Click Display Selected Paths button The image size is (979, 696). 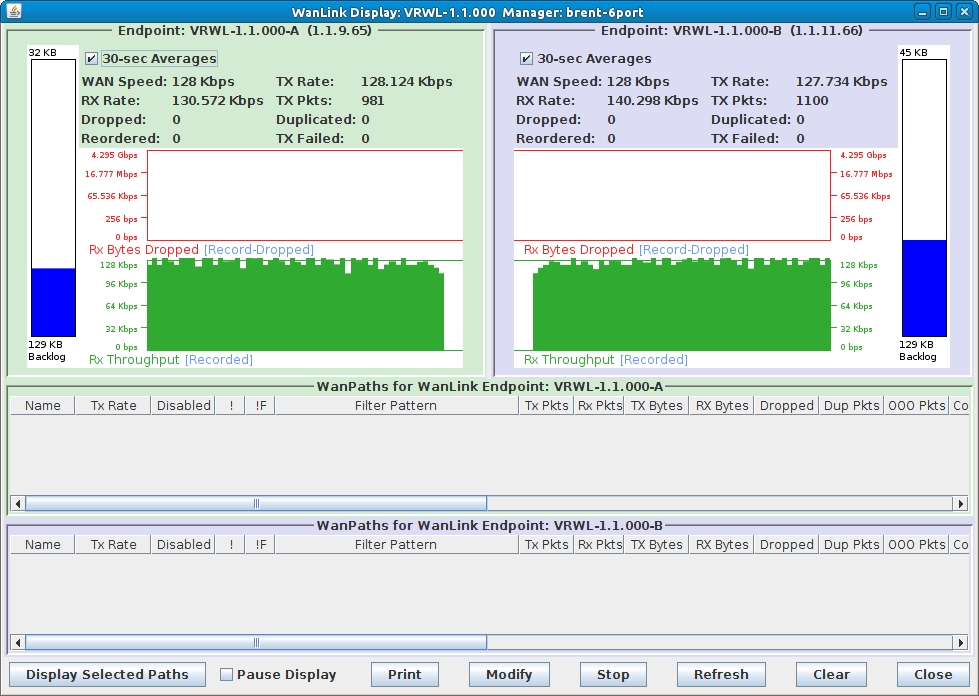click(x=107, y=674)
